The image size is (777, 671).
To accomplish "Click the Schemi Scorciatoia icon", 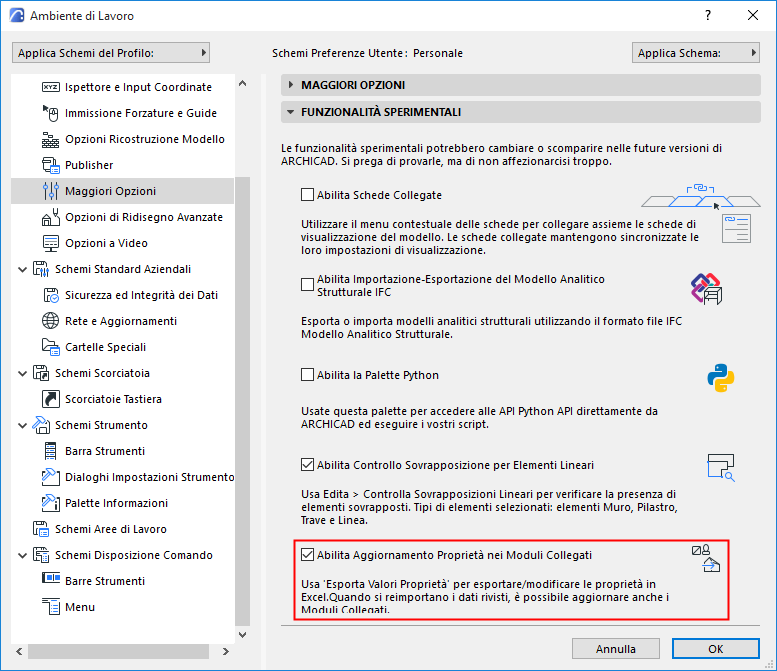I will (x=41, y=373).
